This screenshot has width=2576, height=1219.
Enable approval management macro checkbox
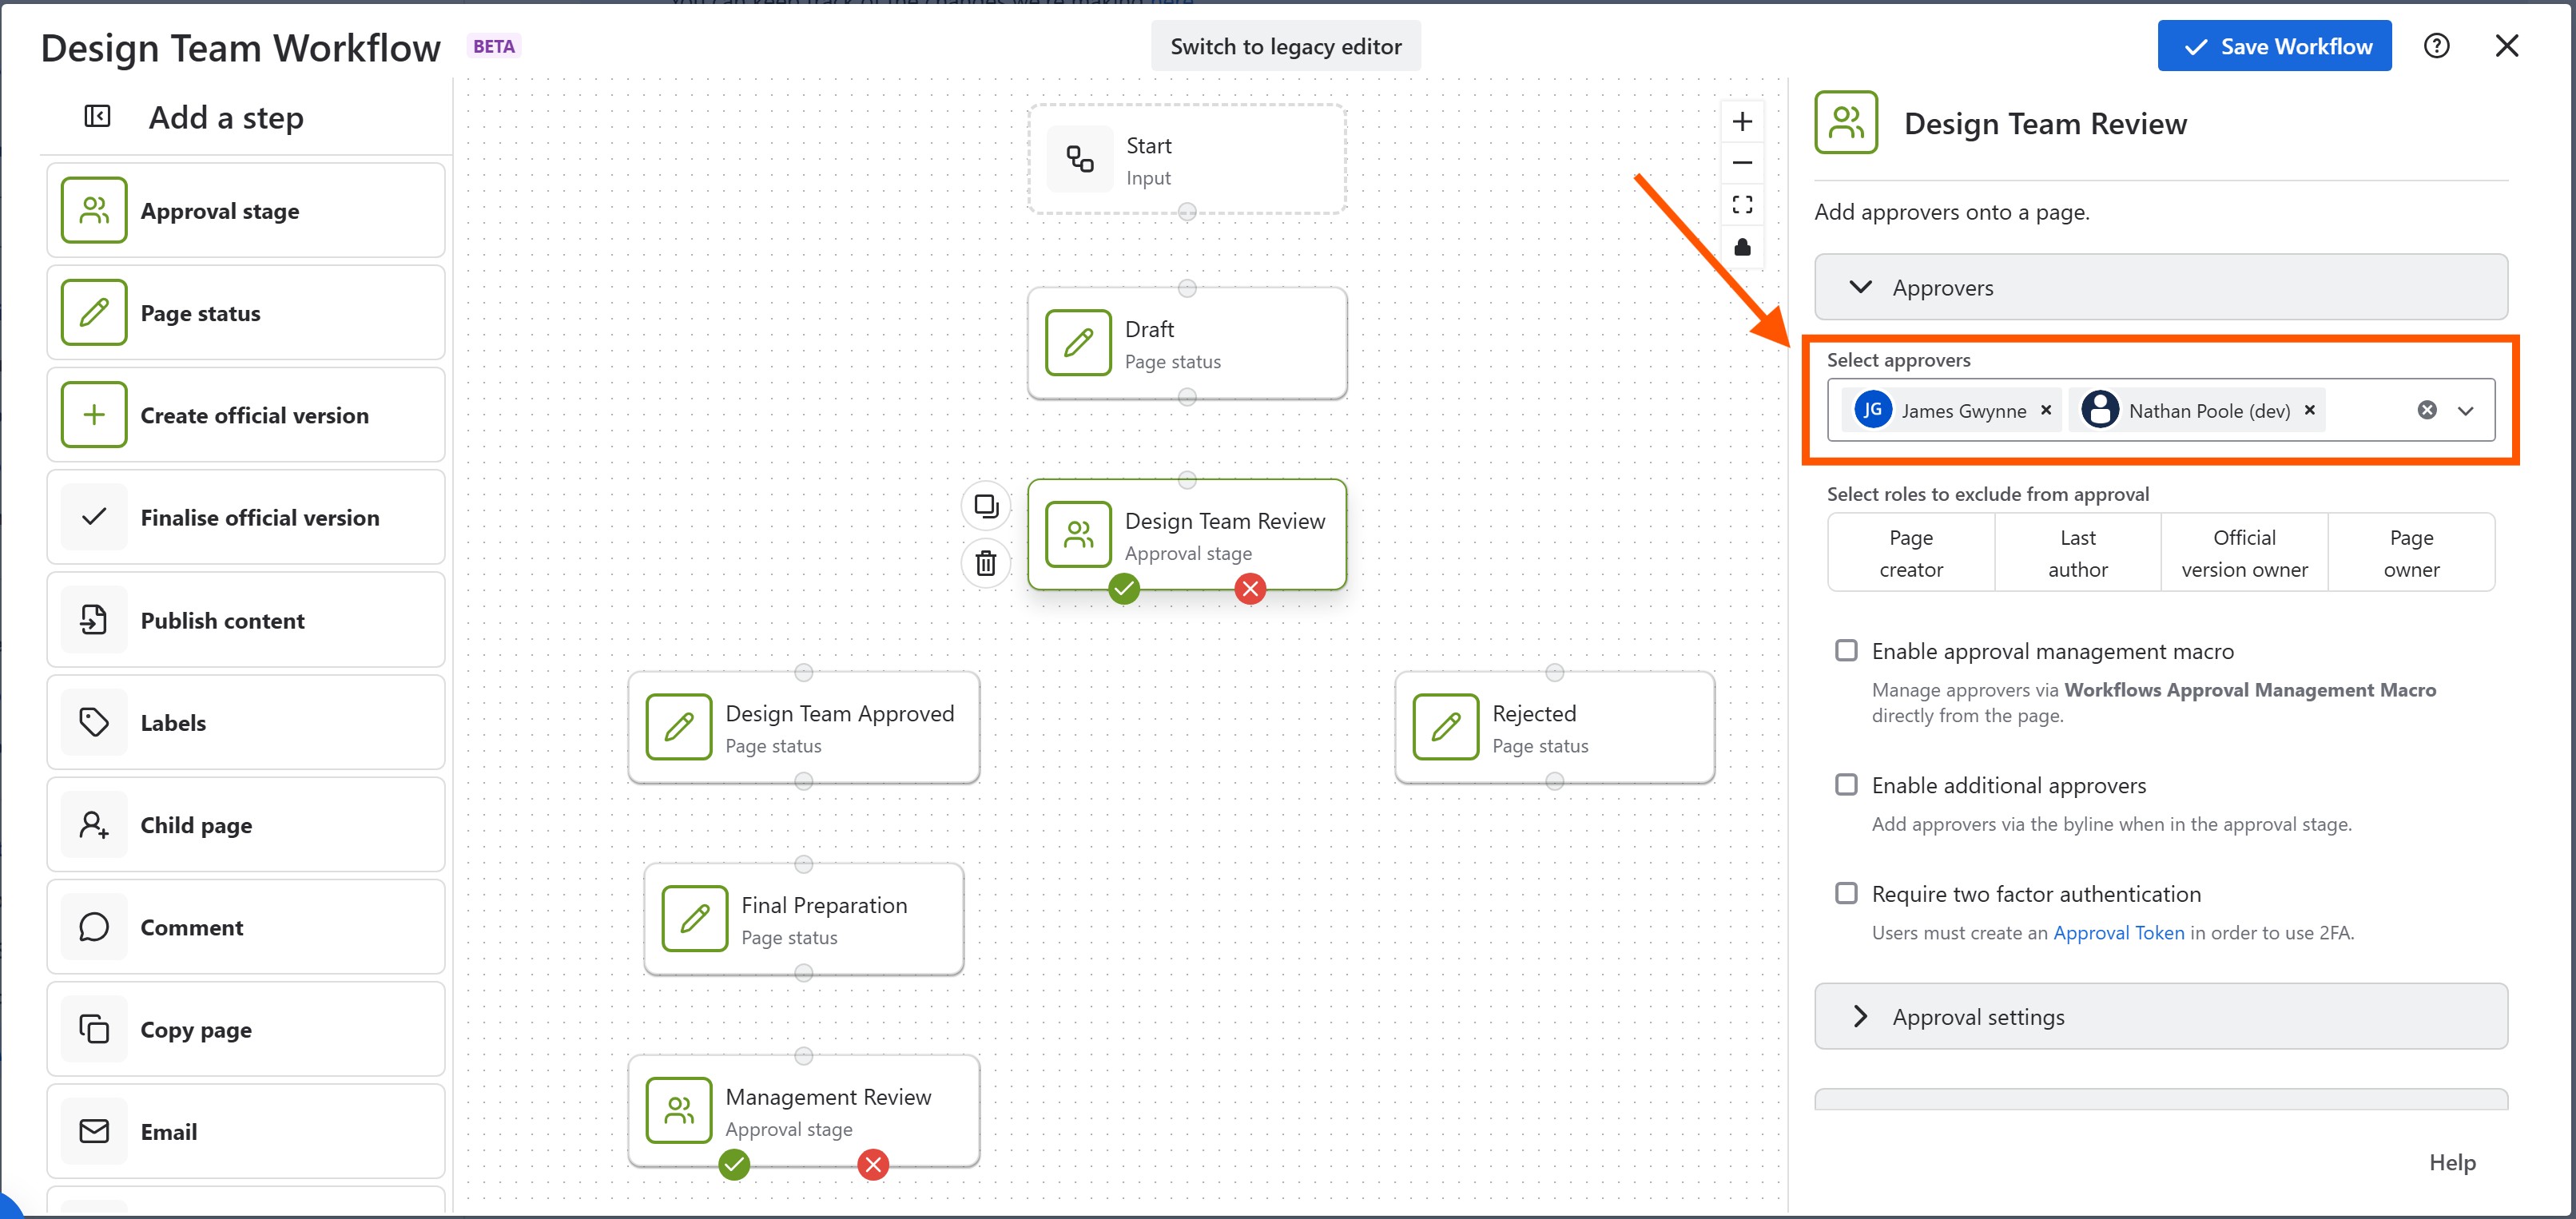[1846, 651]
